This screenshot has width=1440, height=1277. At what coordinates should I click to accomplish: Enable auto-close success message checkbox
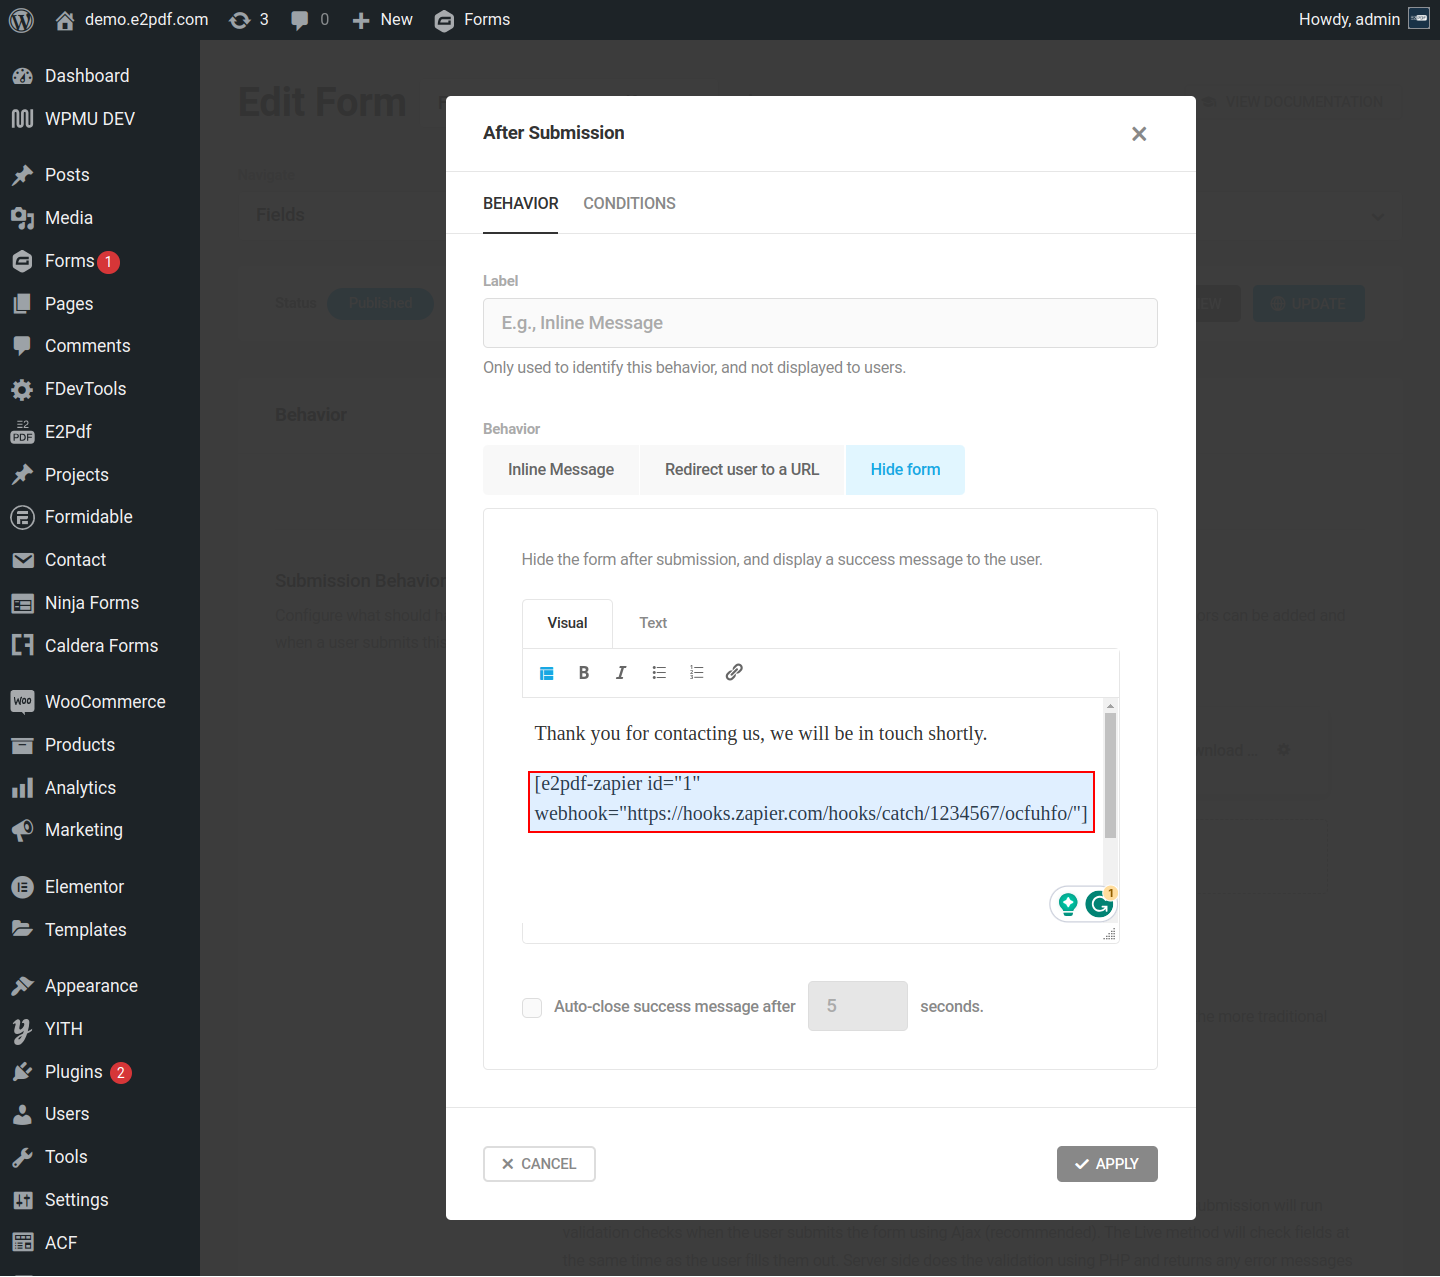pyautogui.click(x=532, y=1007)
